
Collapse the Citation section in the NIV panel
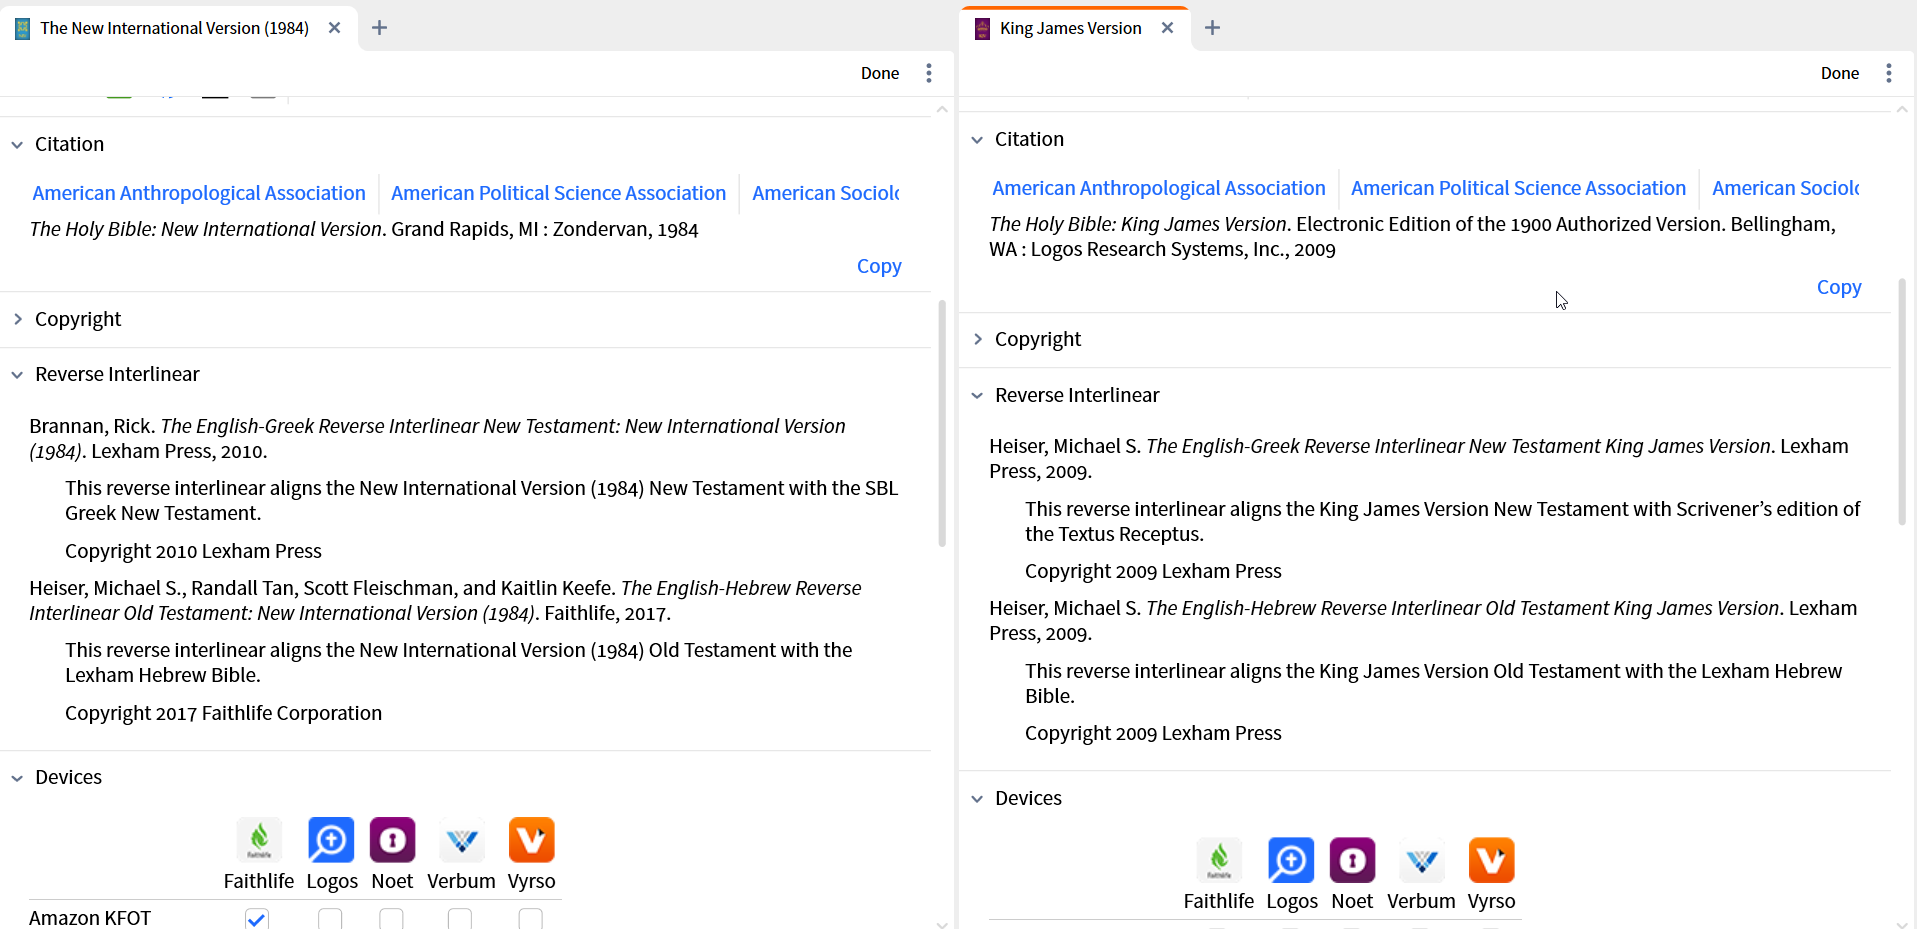(x=17, y=145)
